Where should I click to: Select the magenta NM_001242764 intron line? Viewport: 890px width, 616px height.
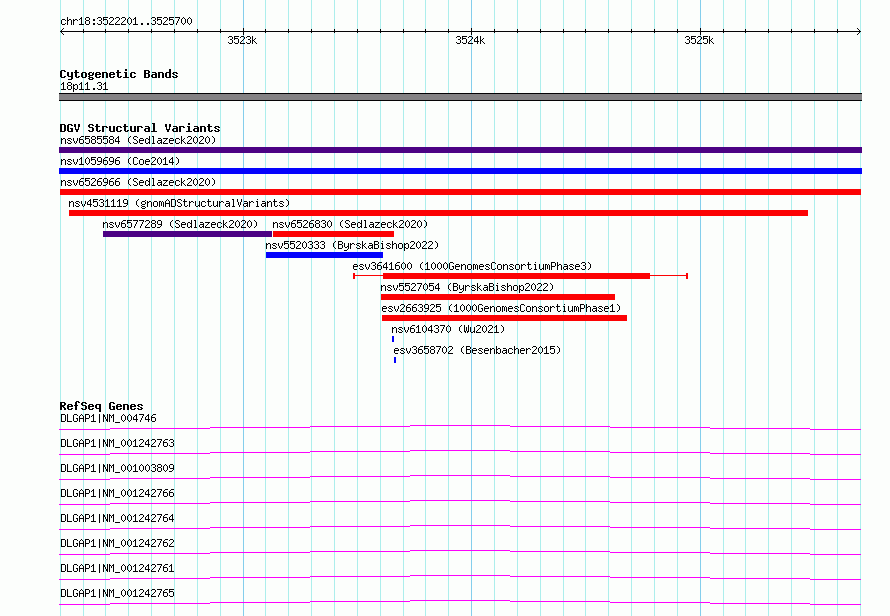click(460, 527)
